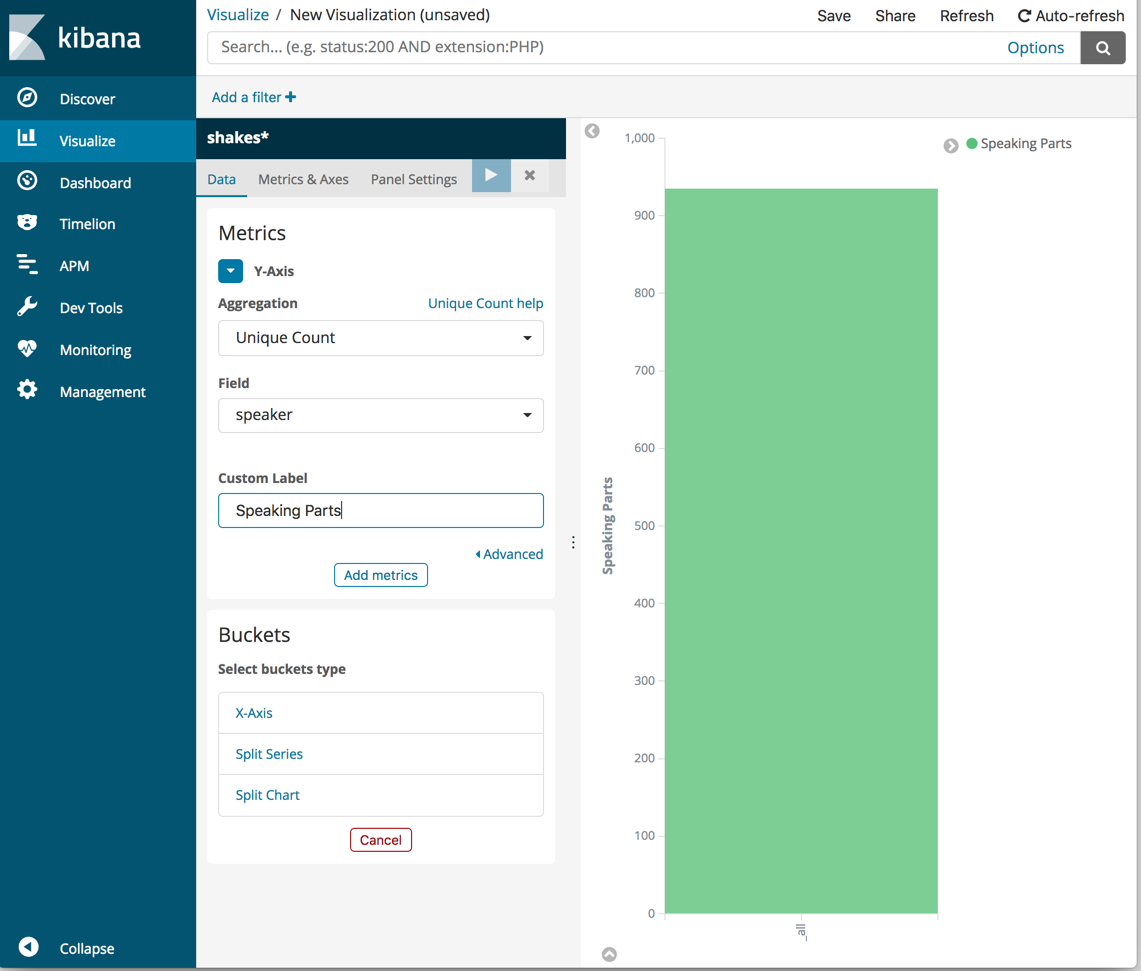The width and height of the screenshot is (1141, 971).
Task: Collapse the Y-Axis metric with blue chevron
Action: coord(230,271)
